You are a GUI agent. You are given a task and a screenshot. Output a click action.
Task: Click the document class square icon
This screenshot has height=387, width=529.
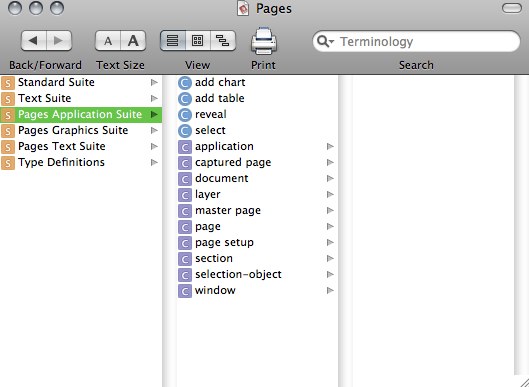(185, 179)
